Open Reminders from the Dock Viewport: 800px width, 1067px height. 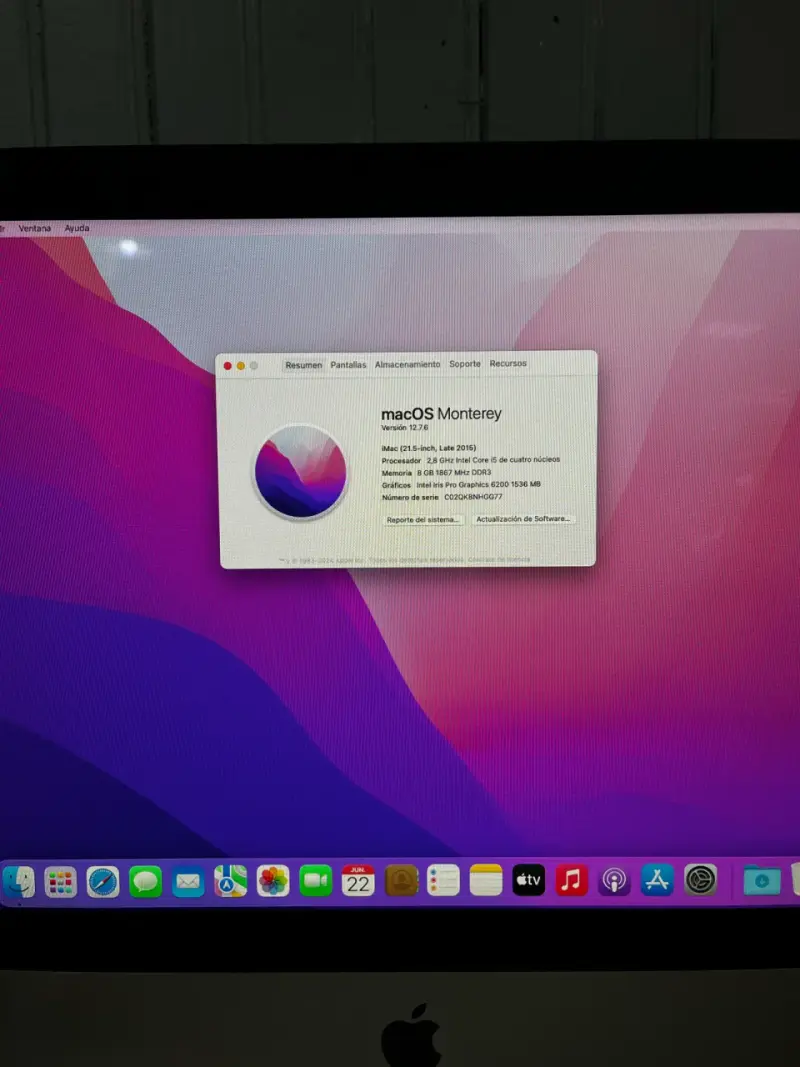tap(444, 881)
